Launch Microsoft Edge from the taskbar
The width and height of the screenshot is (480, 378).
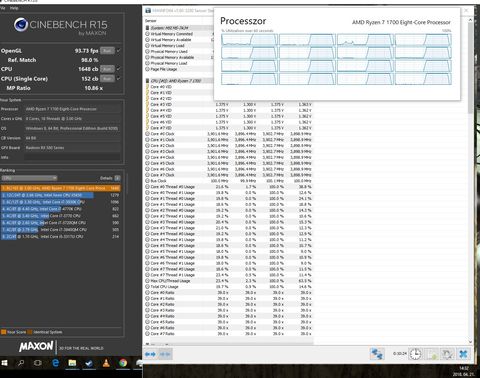point(55,363)
